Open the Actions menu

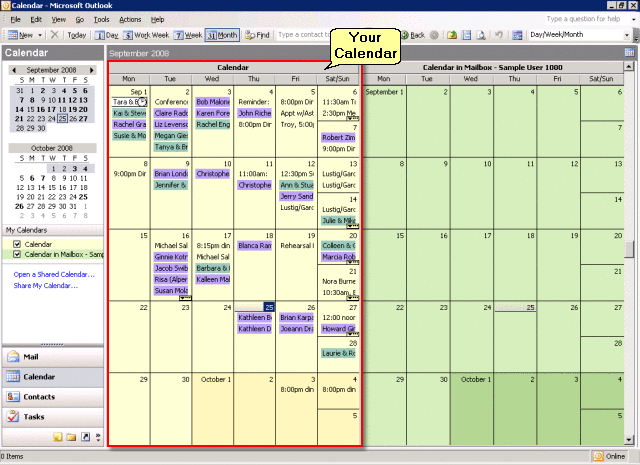click(130, 19)
